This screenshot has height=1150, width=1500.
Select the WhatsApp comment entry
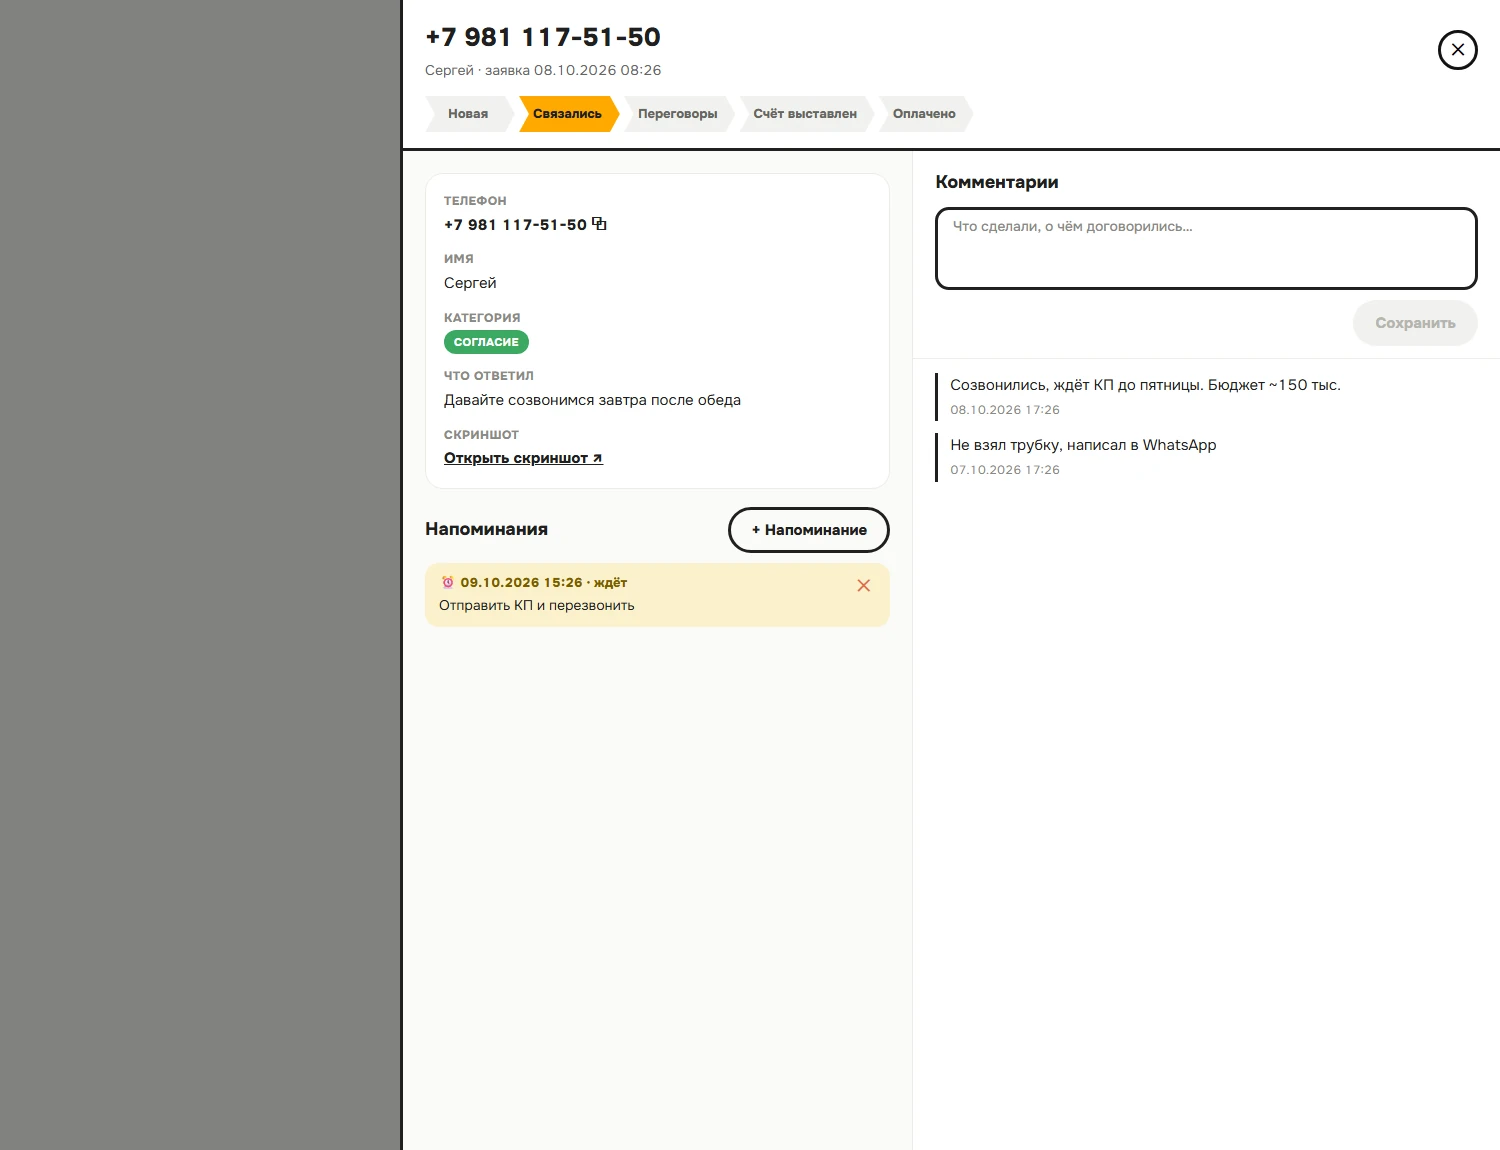1083,456
